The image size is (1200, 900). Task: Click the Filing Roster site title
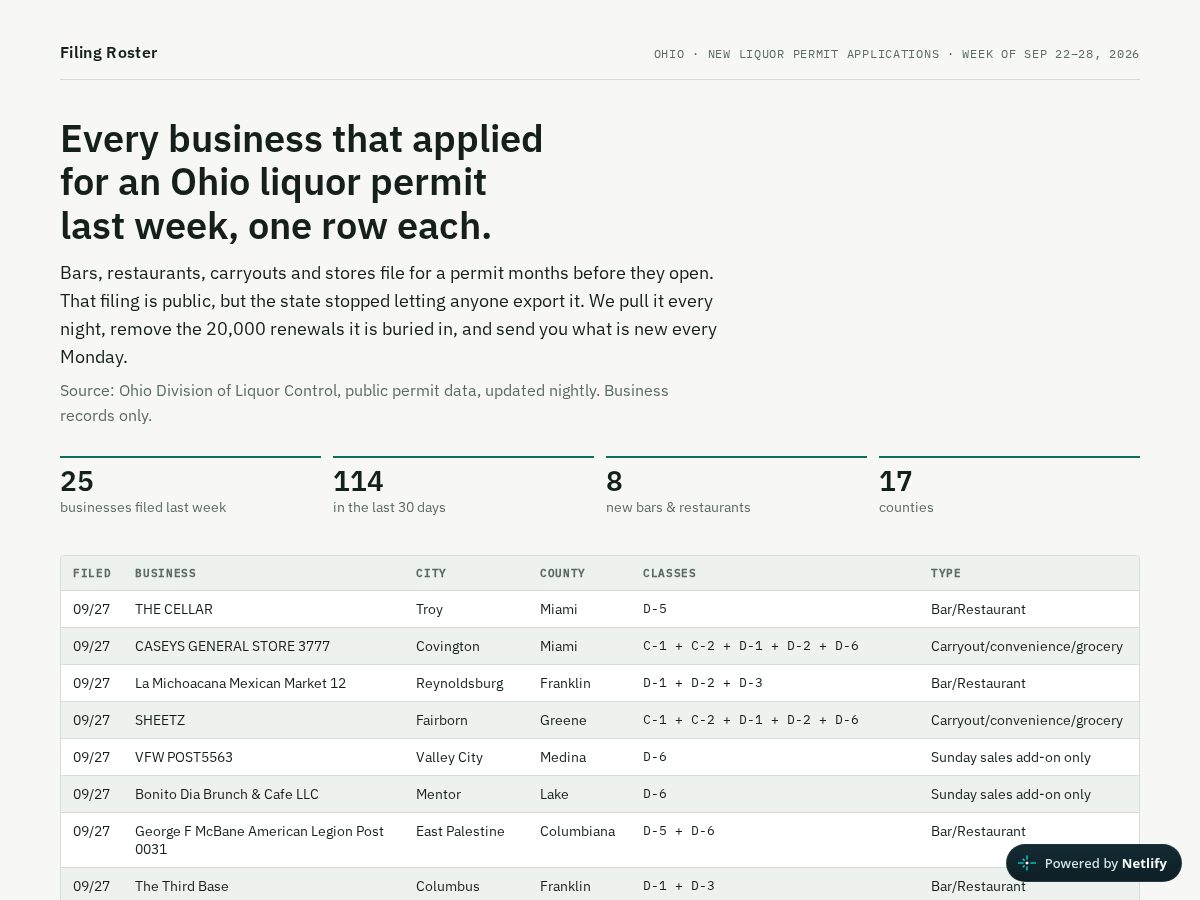click(108, 53)
